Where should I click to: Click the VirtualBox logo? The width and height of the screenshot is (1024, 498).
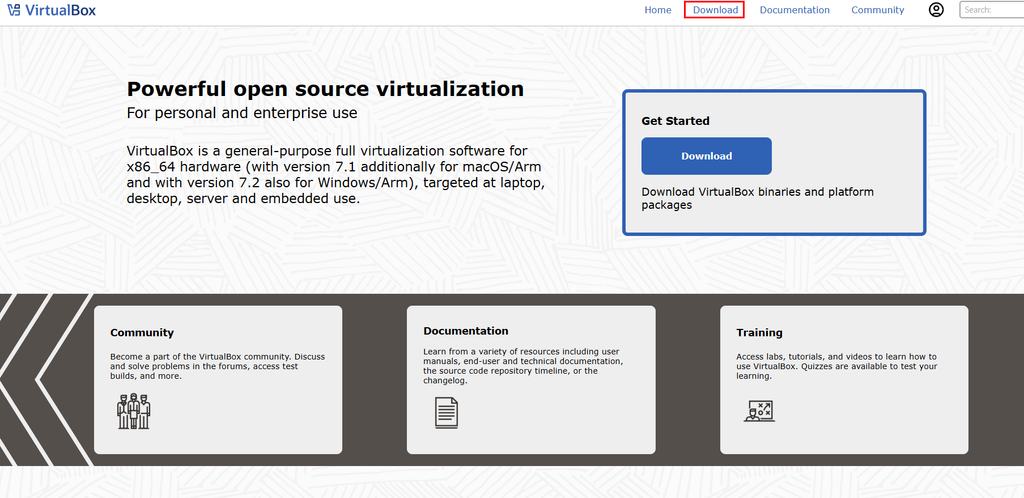52,10
